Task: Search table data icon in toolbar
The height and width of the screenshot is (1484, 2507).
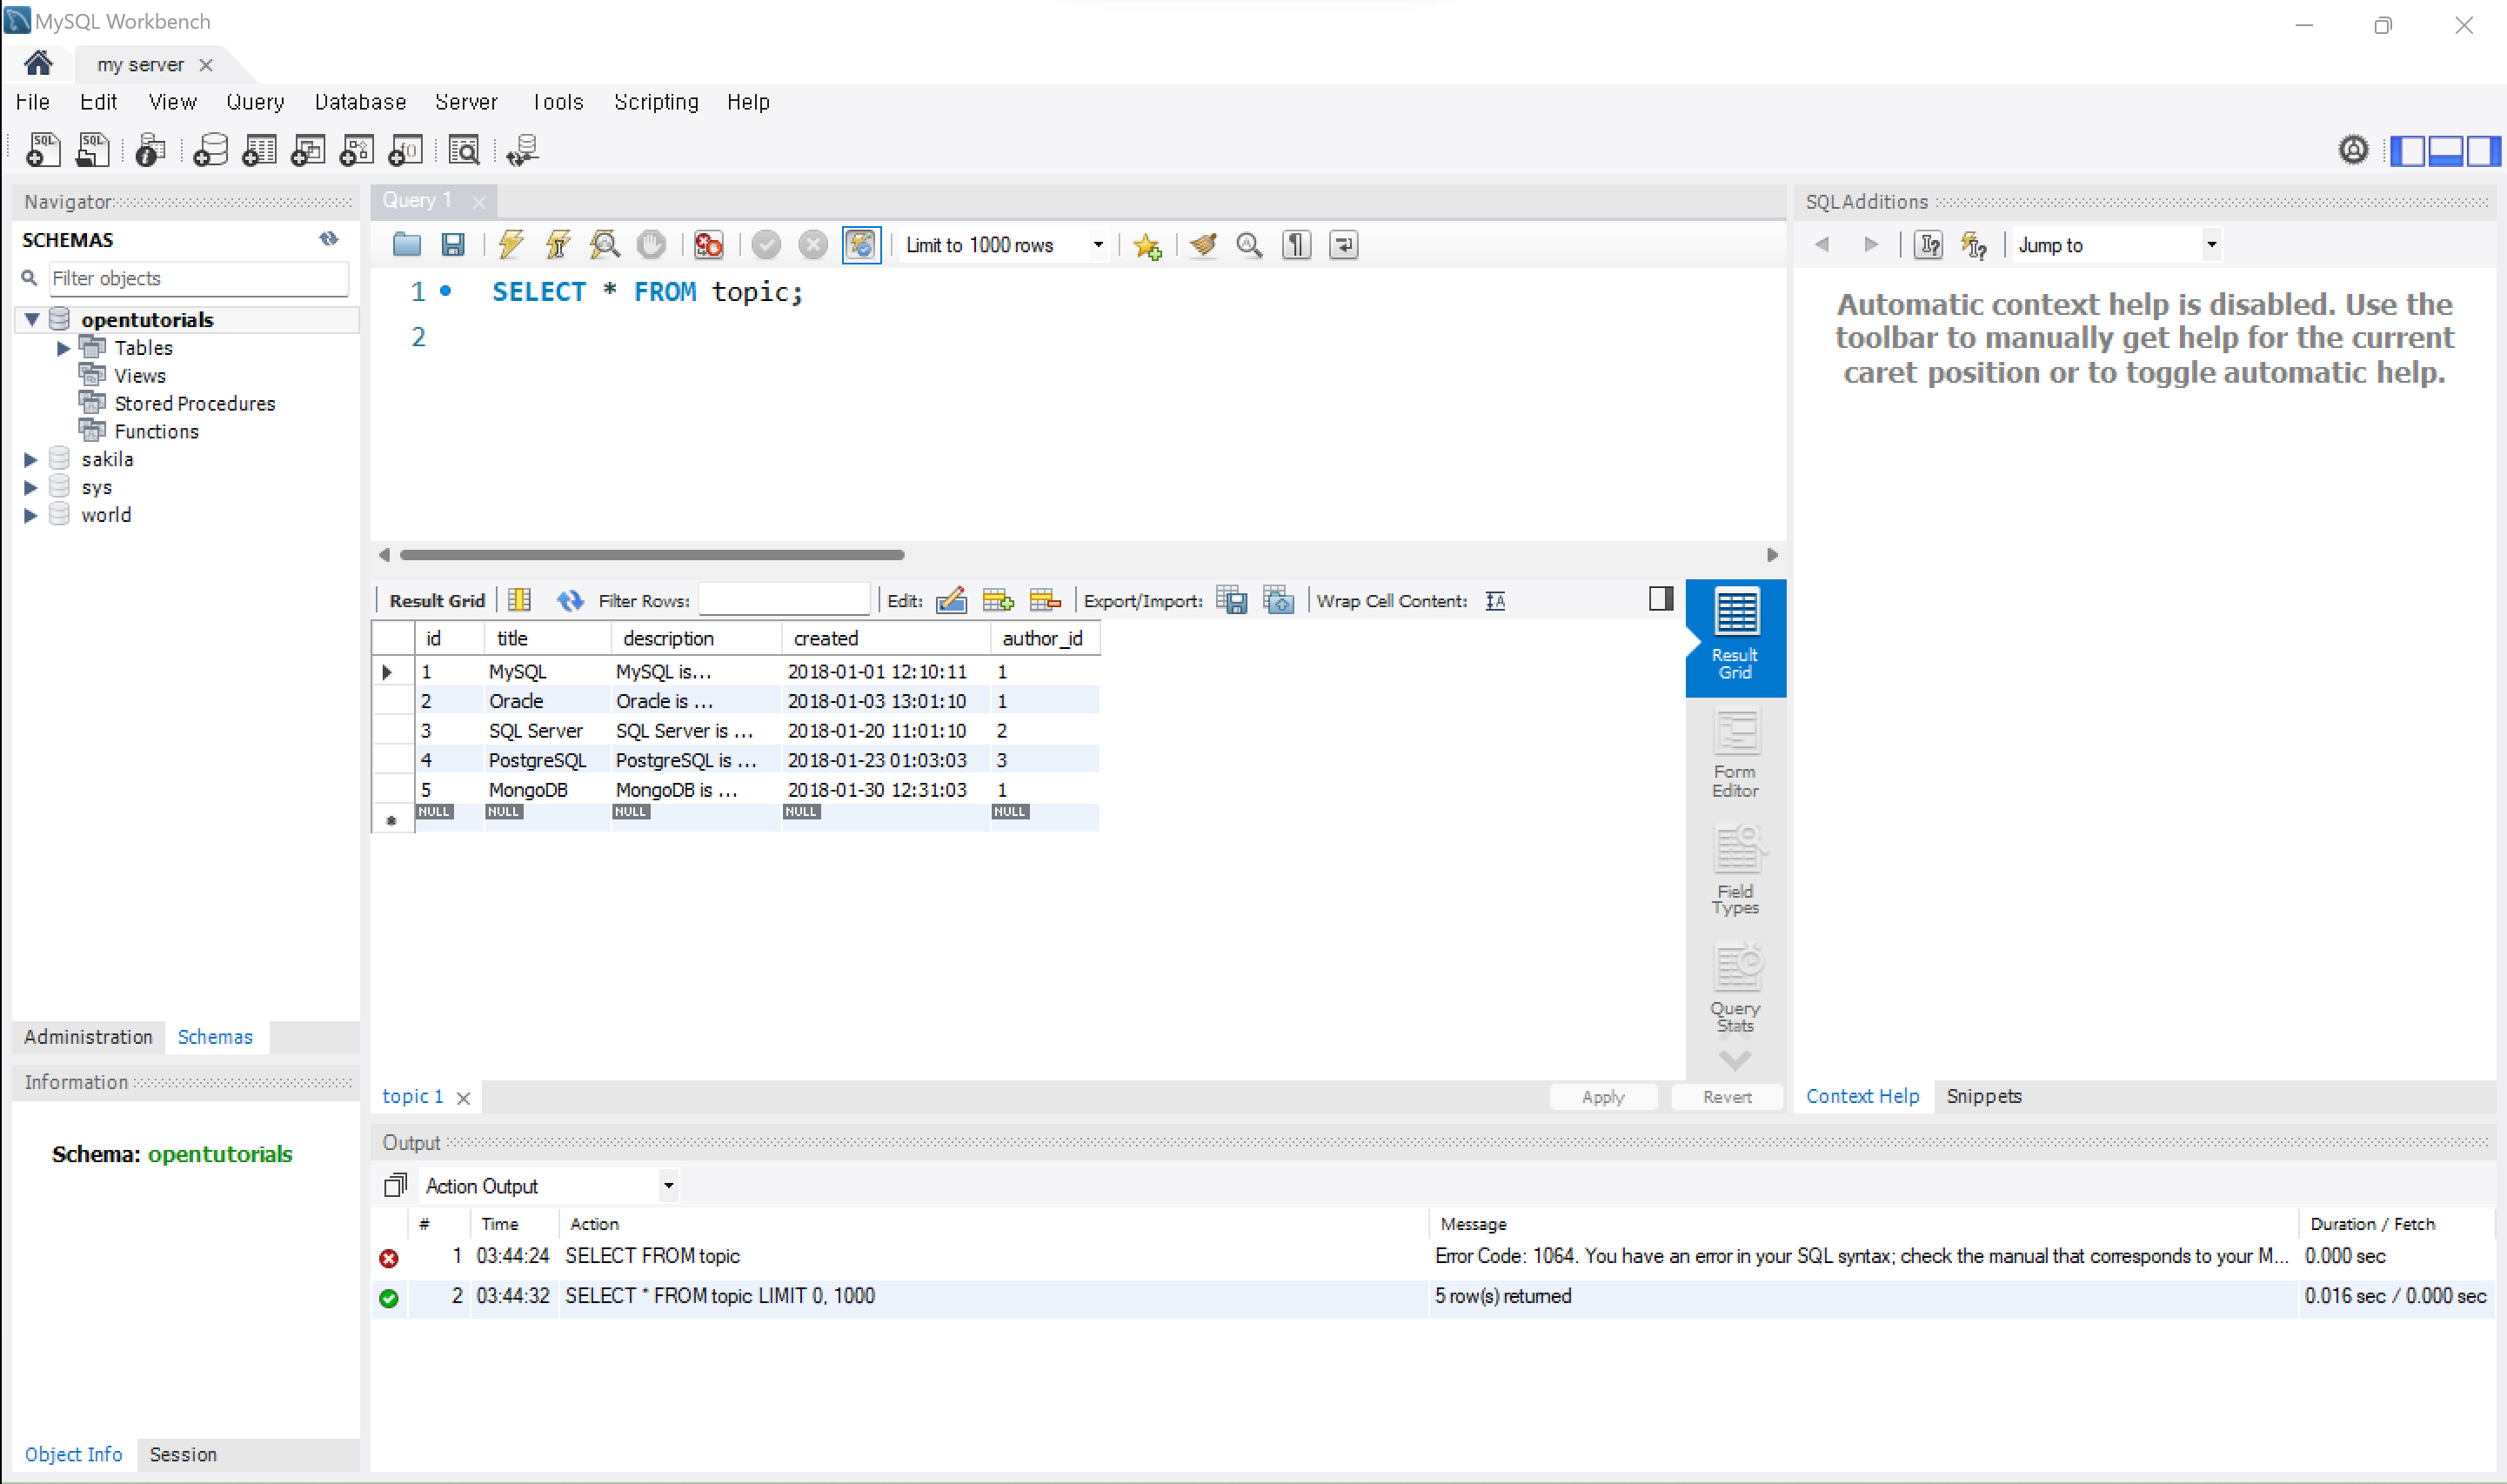Action: click(464, 150)
